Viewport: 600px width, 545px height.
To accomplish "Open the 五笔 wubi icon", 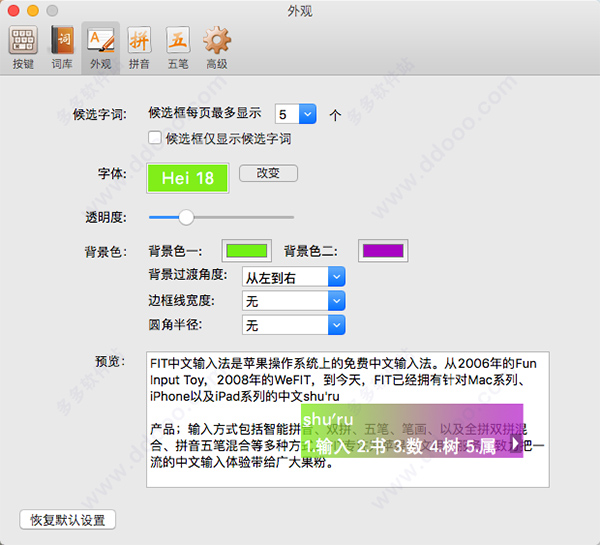I will pos(178,47).
